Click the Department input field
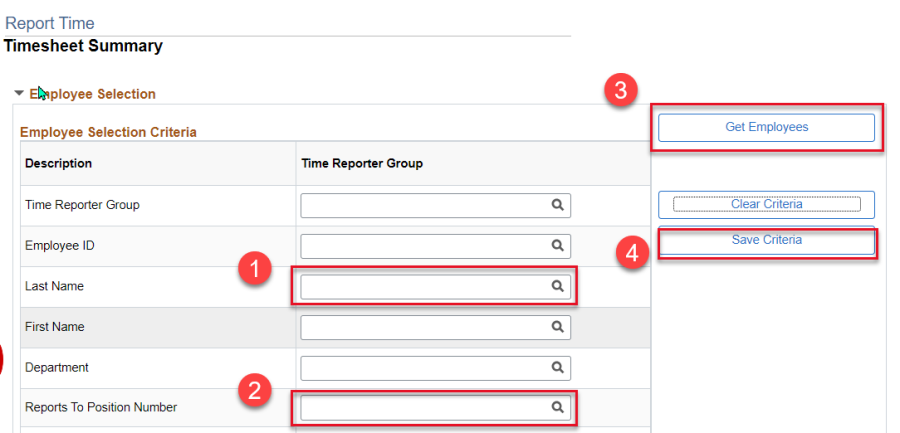This screenshot has width=900, height=433. click(x=436, y=368)
